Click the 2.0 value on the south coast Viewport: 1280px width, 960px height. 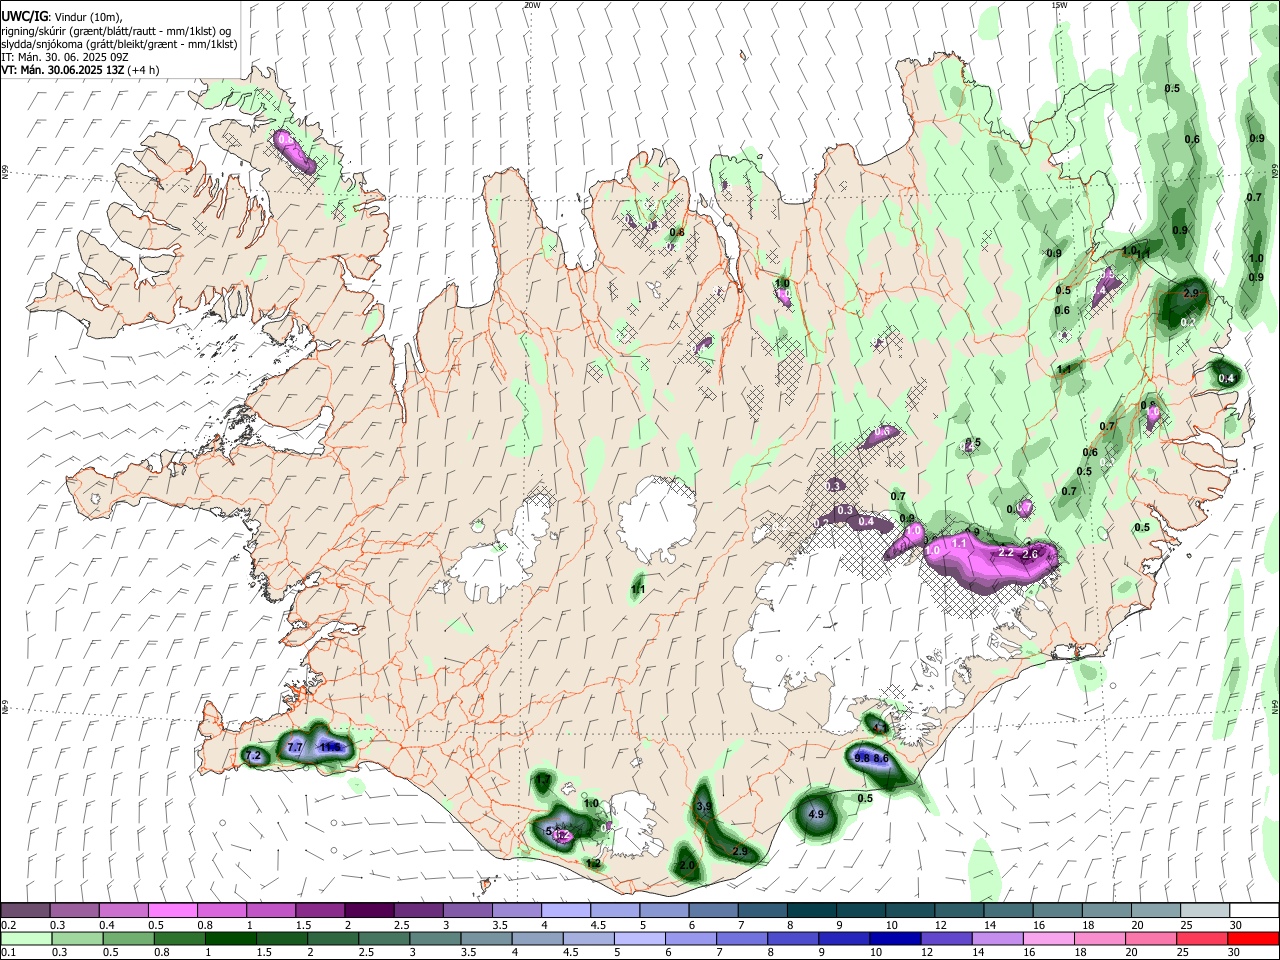point(687,865)
